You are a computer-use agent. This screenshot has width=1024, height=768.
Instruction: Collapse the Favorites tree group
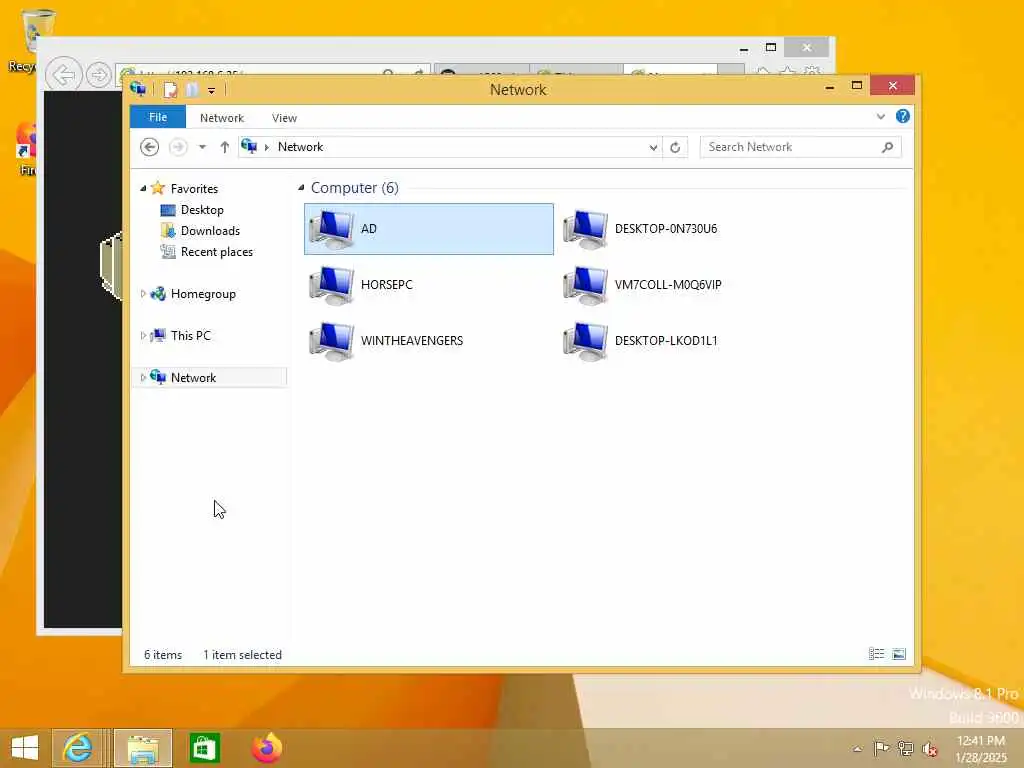143,189
